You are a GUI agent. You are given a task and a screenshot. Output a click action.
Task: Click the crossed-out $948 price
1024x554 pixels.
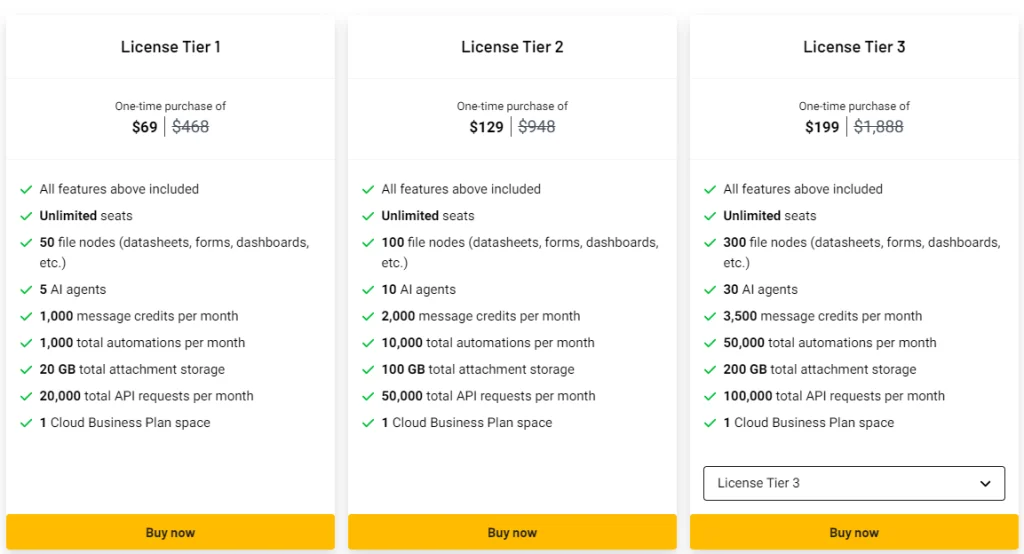pos(537,127)
